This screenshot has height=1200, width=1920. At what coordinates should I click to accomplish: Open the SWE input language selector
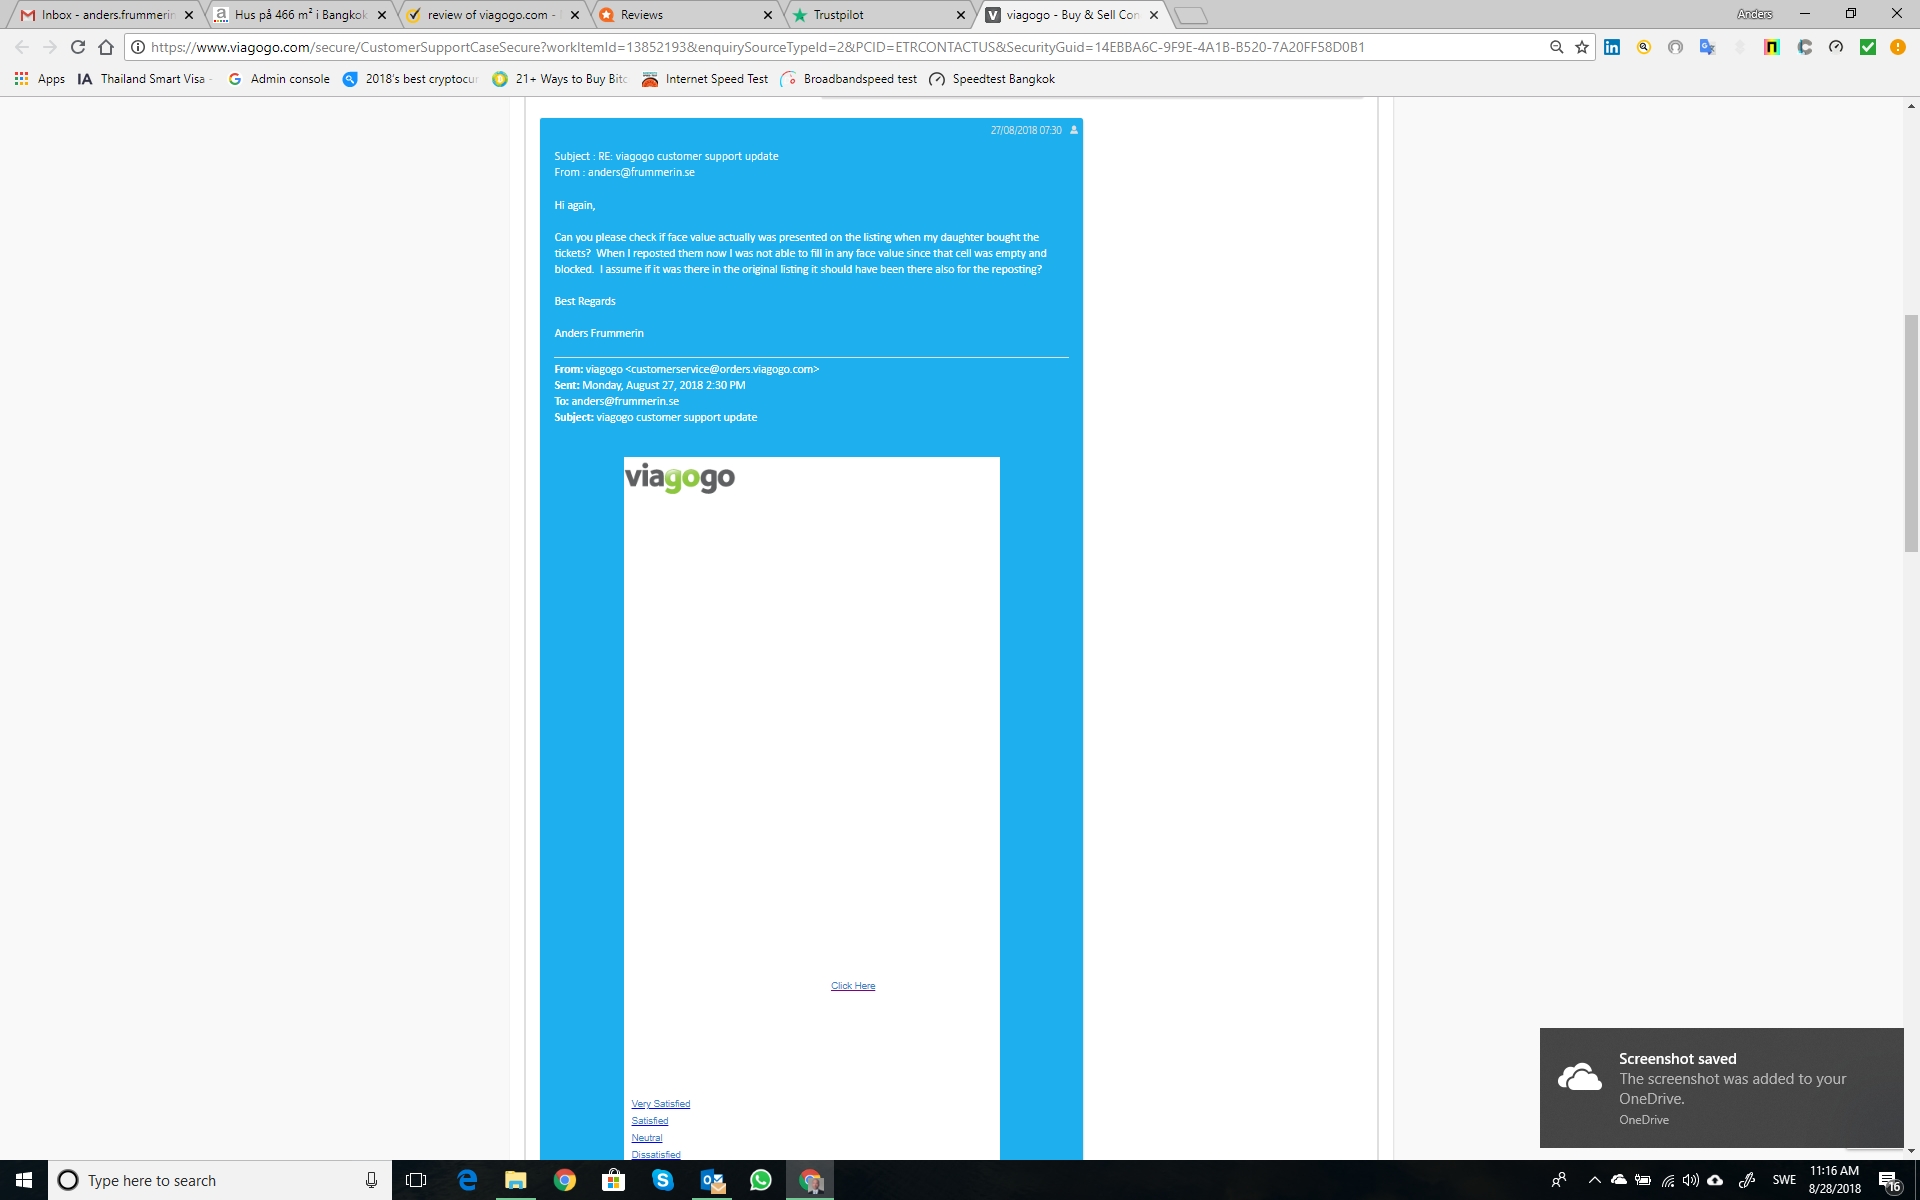1784,1180
